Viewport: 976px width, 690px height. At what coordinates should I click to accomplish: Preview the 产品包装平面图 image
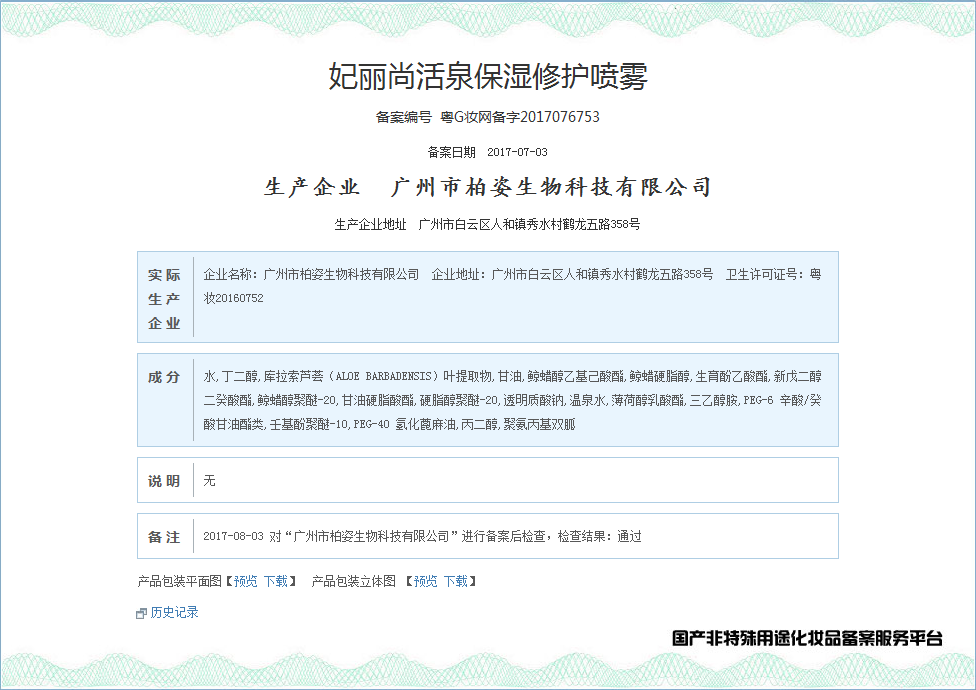coord(245,581)
